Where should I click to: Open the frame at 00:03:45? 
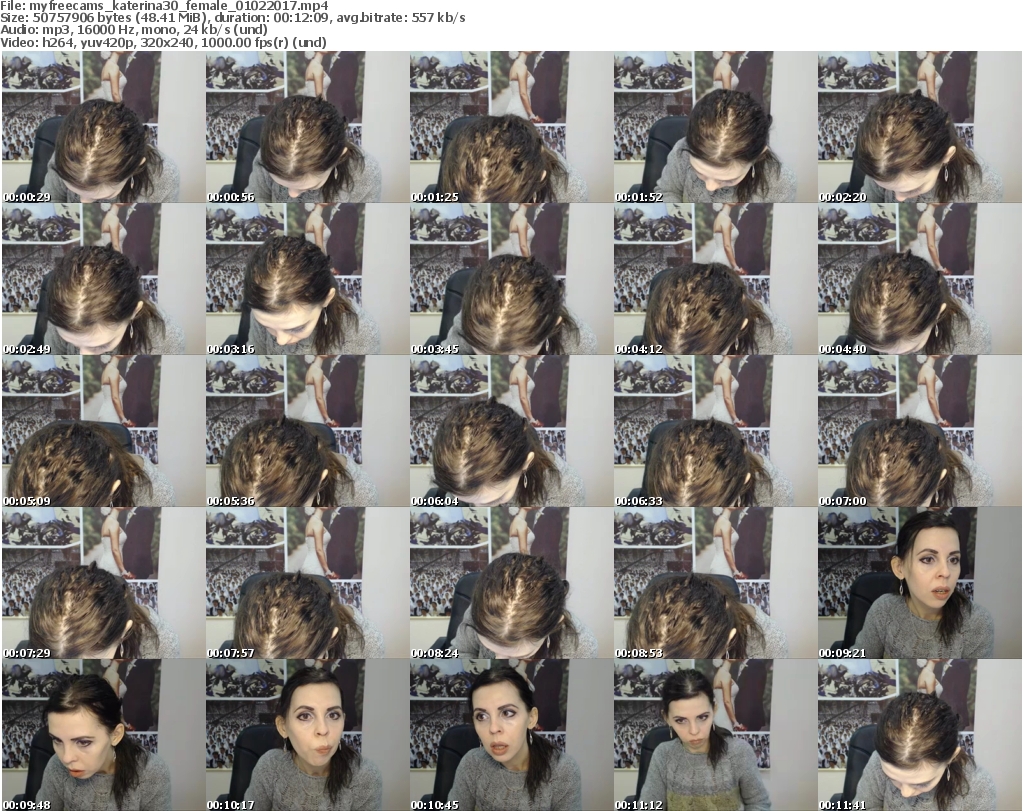click(511, 279)
